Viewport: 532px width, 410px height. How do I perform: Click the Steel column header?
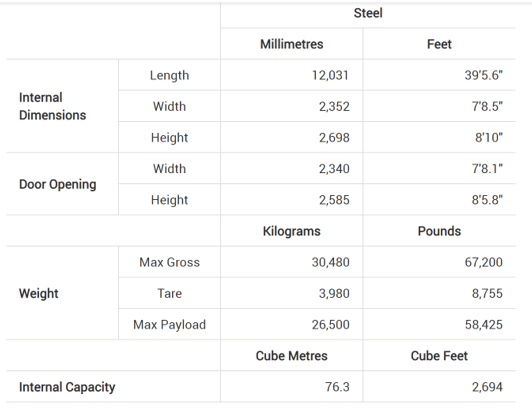[368, 13]
